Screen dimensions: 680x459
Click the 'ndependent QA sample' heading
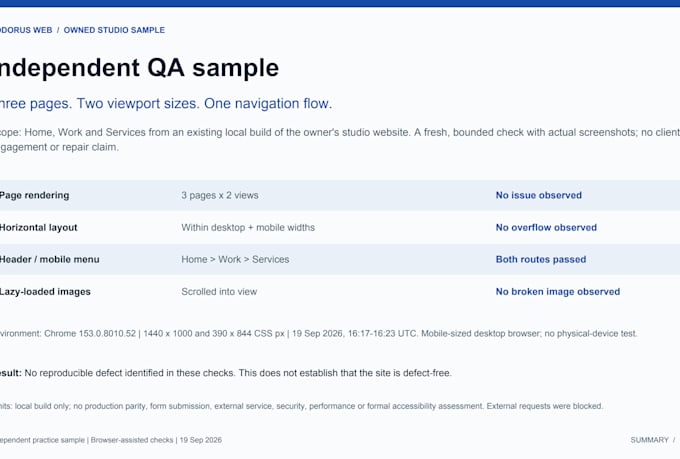[x=139, y=68]
